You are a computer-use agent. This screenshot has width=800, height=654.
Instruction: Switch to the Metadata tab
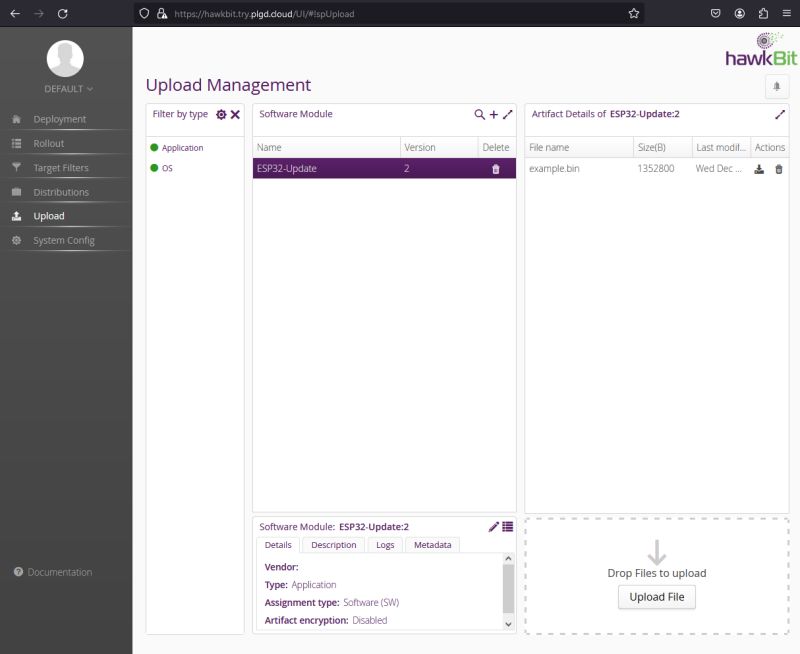coord(433,545)
